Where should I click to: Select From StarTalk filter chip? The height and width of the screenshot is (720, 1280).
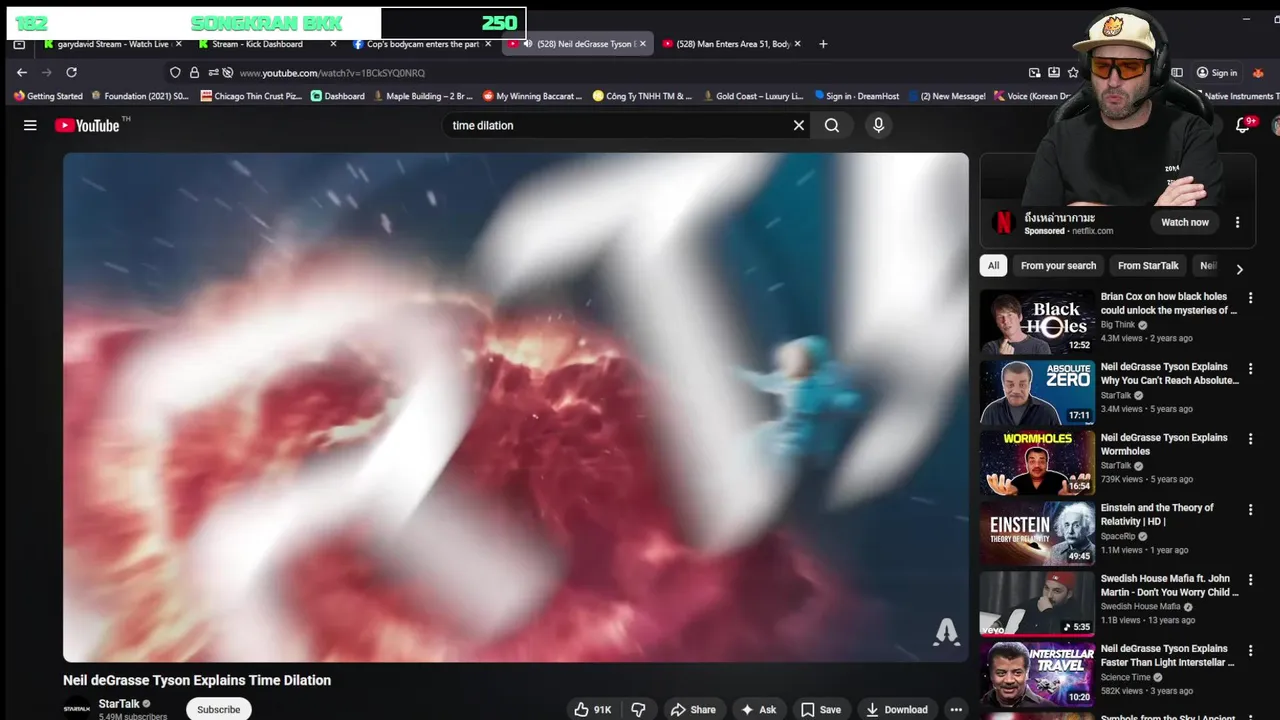click(x=1148, y=265)
